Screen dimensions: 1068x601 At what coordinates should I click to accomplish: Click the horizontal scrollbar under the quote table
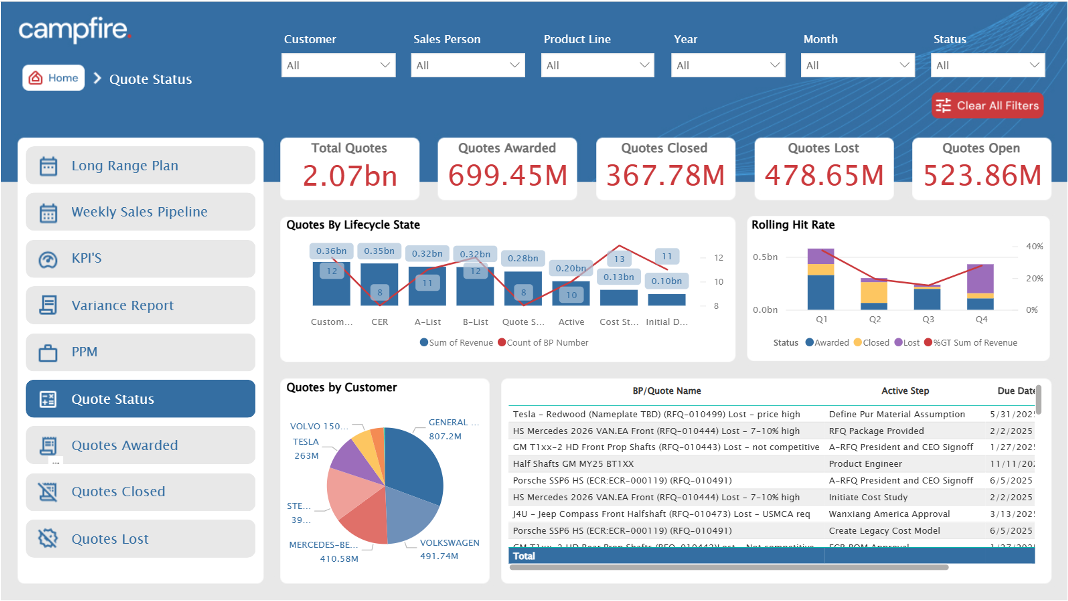[728, 567]
